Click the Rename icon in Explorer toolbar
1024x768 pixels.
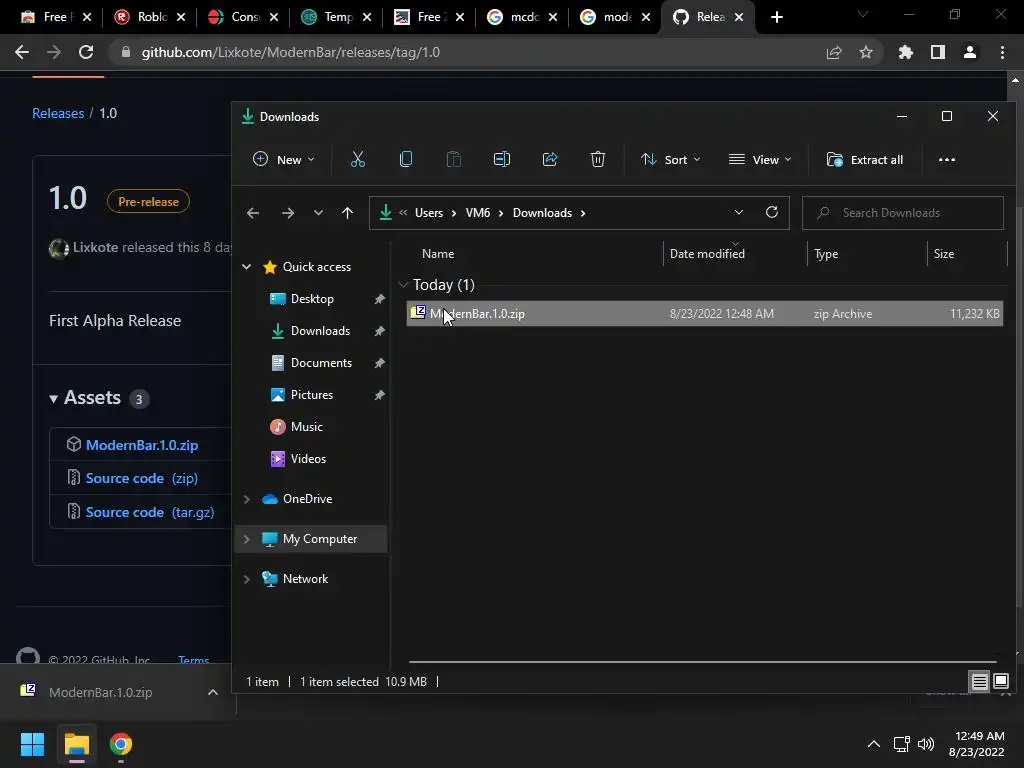click(502, 159)
